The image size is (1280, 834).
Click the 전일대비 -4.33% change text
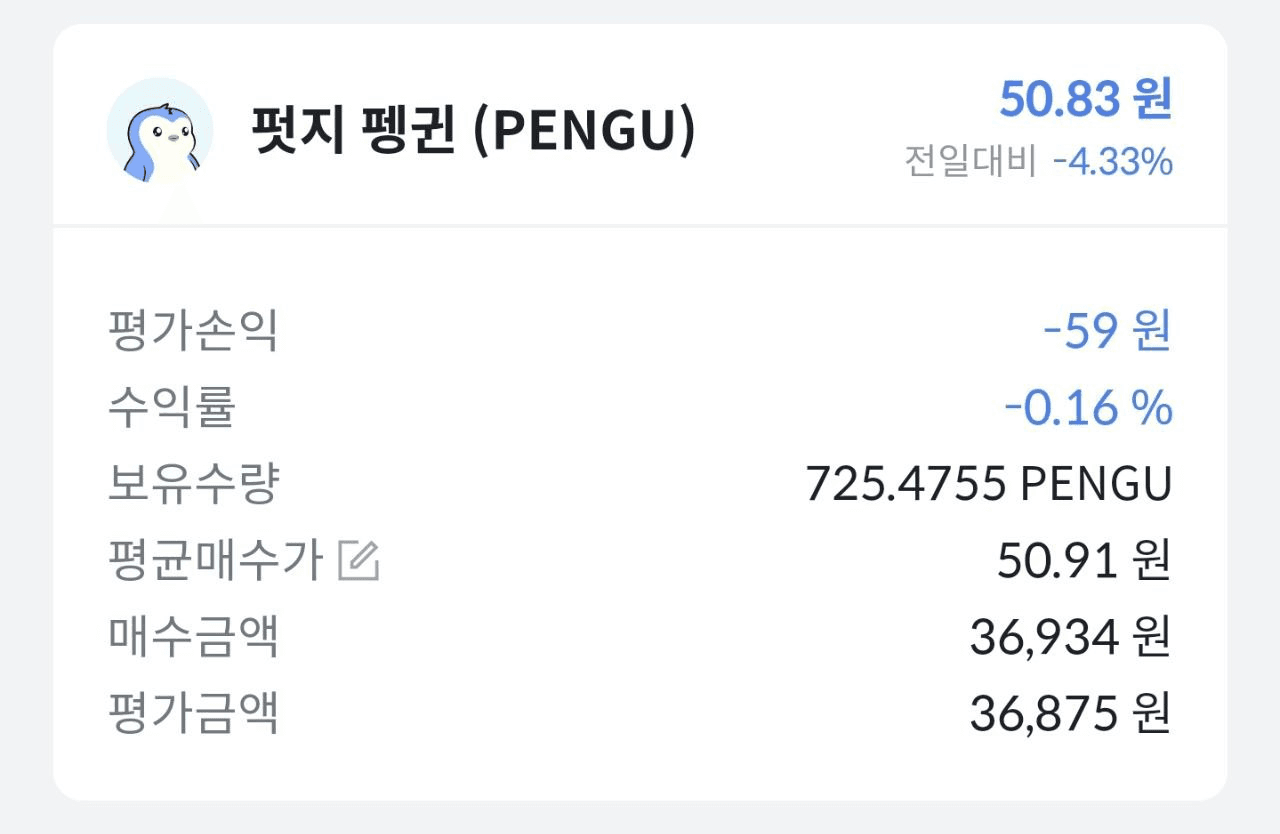click(1038, 161)
